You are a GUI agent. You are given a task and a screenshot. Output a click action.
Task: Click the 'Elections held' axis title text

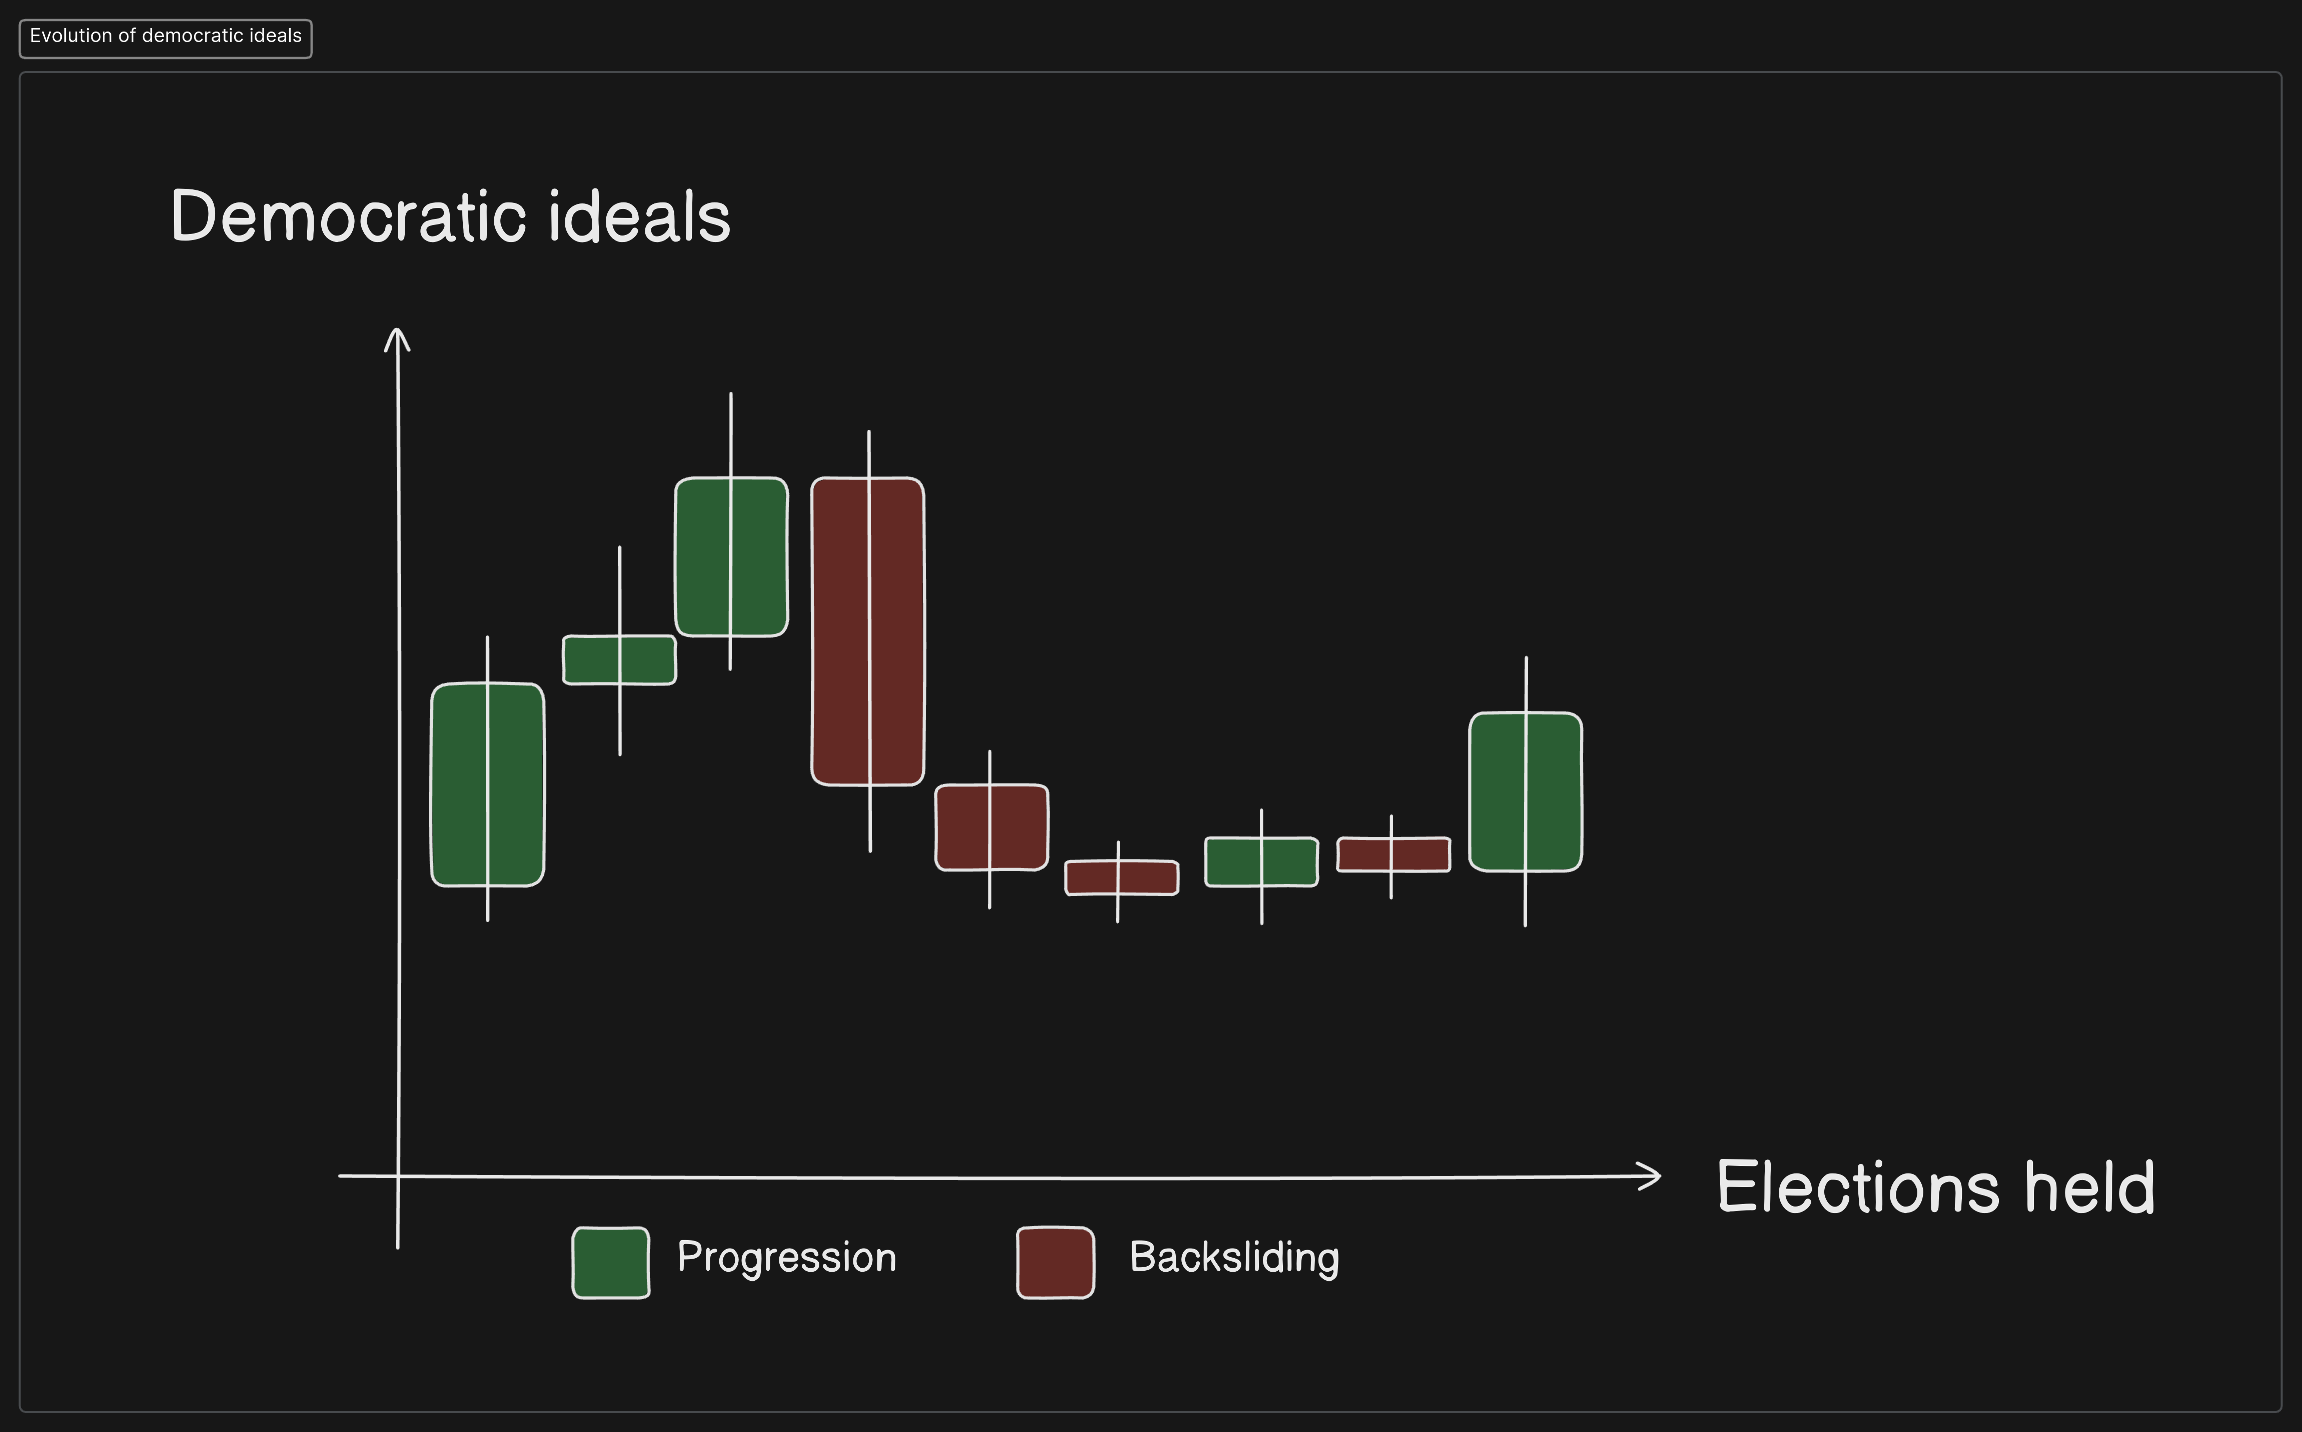coord(1936,1187)
